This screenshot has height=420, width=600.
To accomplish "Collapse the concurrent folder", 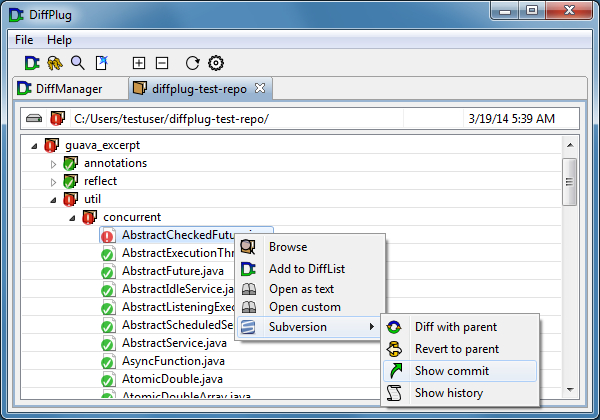I will click(72, 218).
